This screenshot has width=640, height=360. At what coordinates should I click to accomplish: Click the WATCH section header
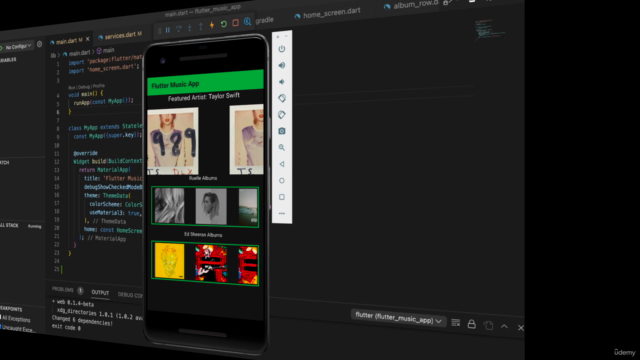click(4, 162)
